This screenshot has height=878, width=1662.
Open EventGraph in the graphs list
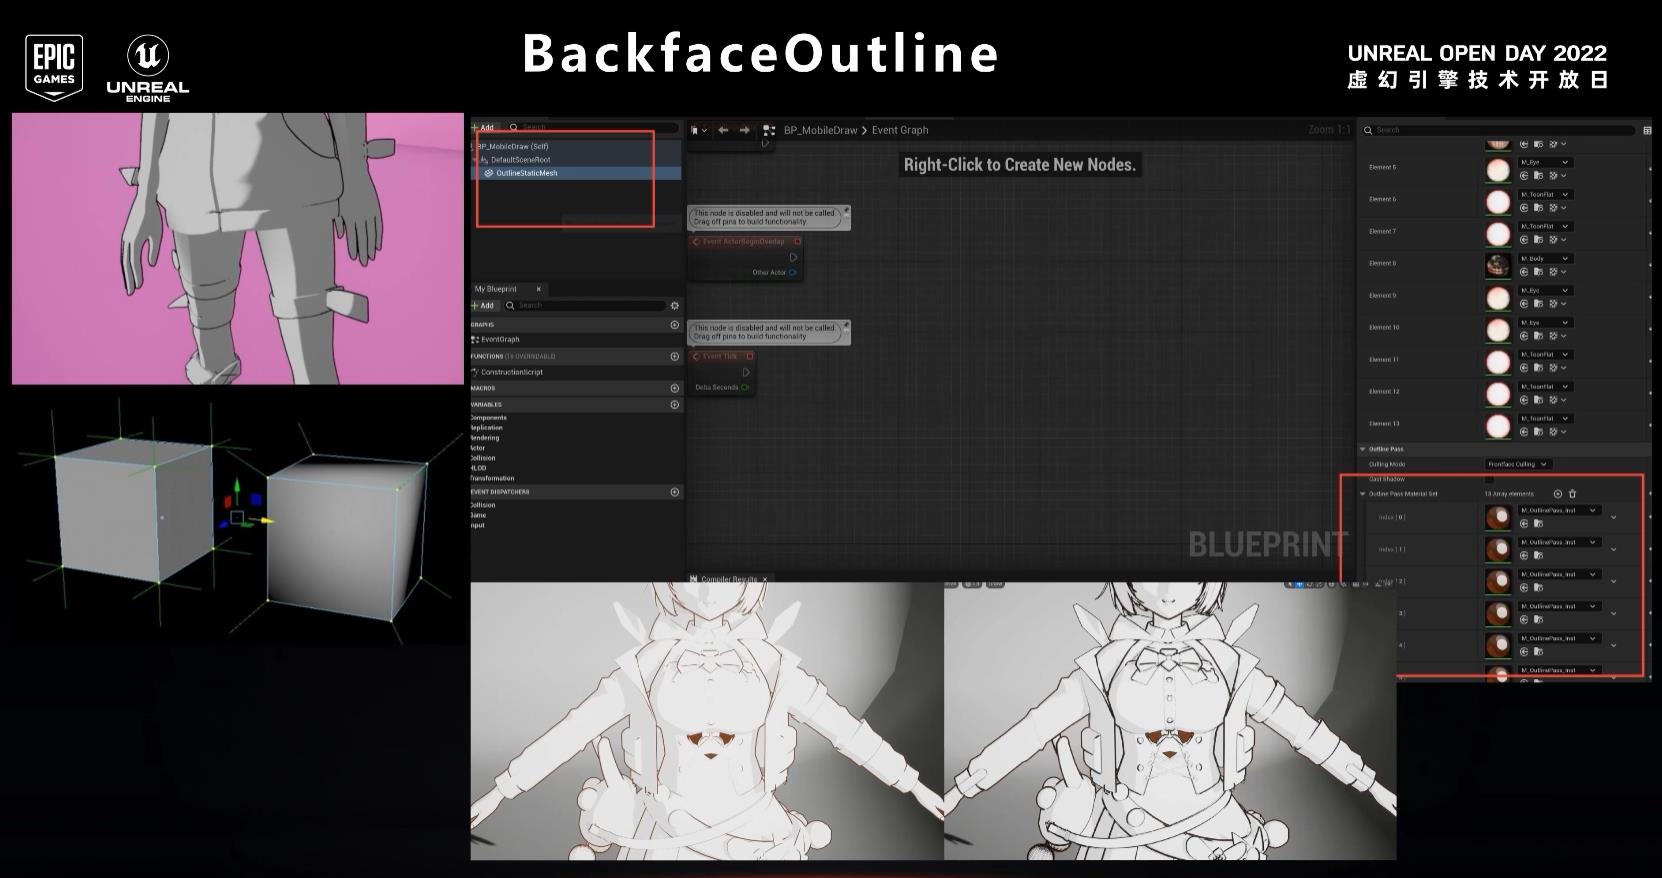click(499, 340)
